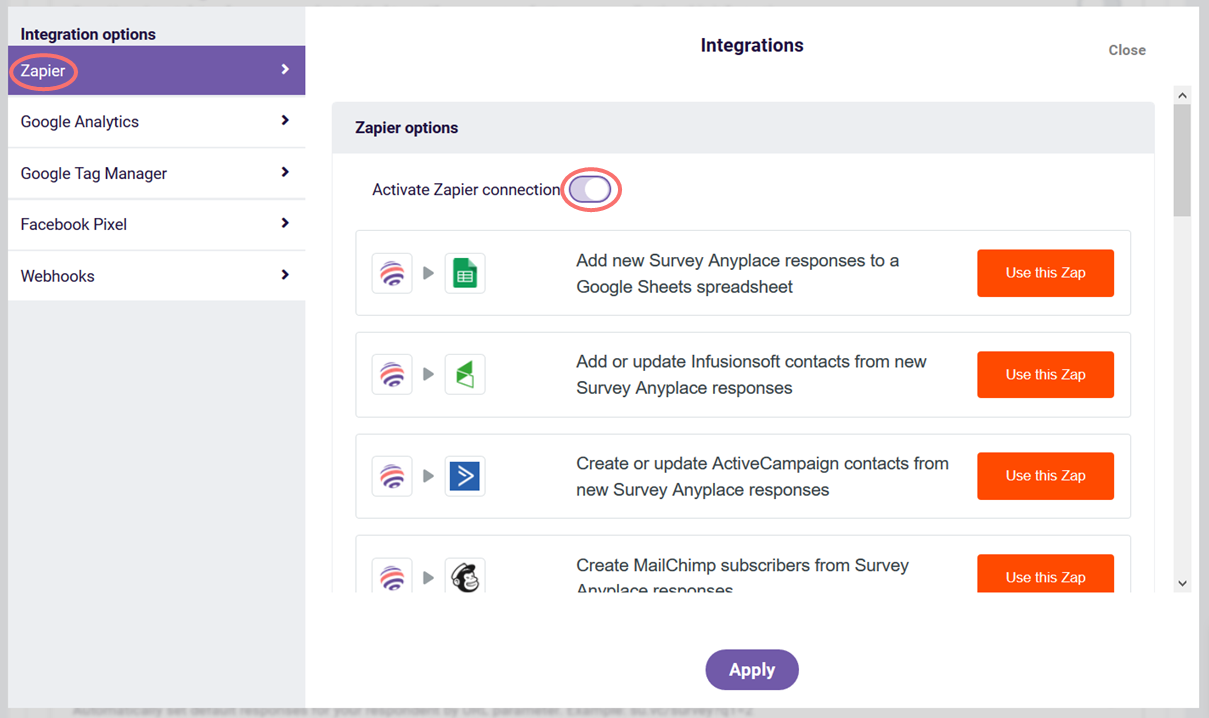1209x718 pixels.
Task: Click the Google Sheets spreadsheet zap description
Action: click(x=738, y=273)
